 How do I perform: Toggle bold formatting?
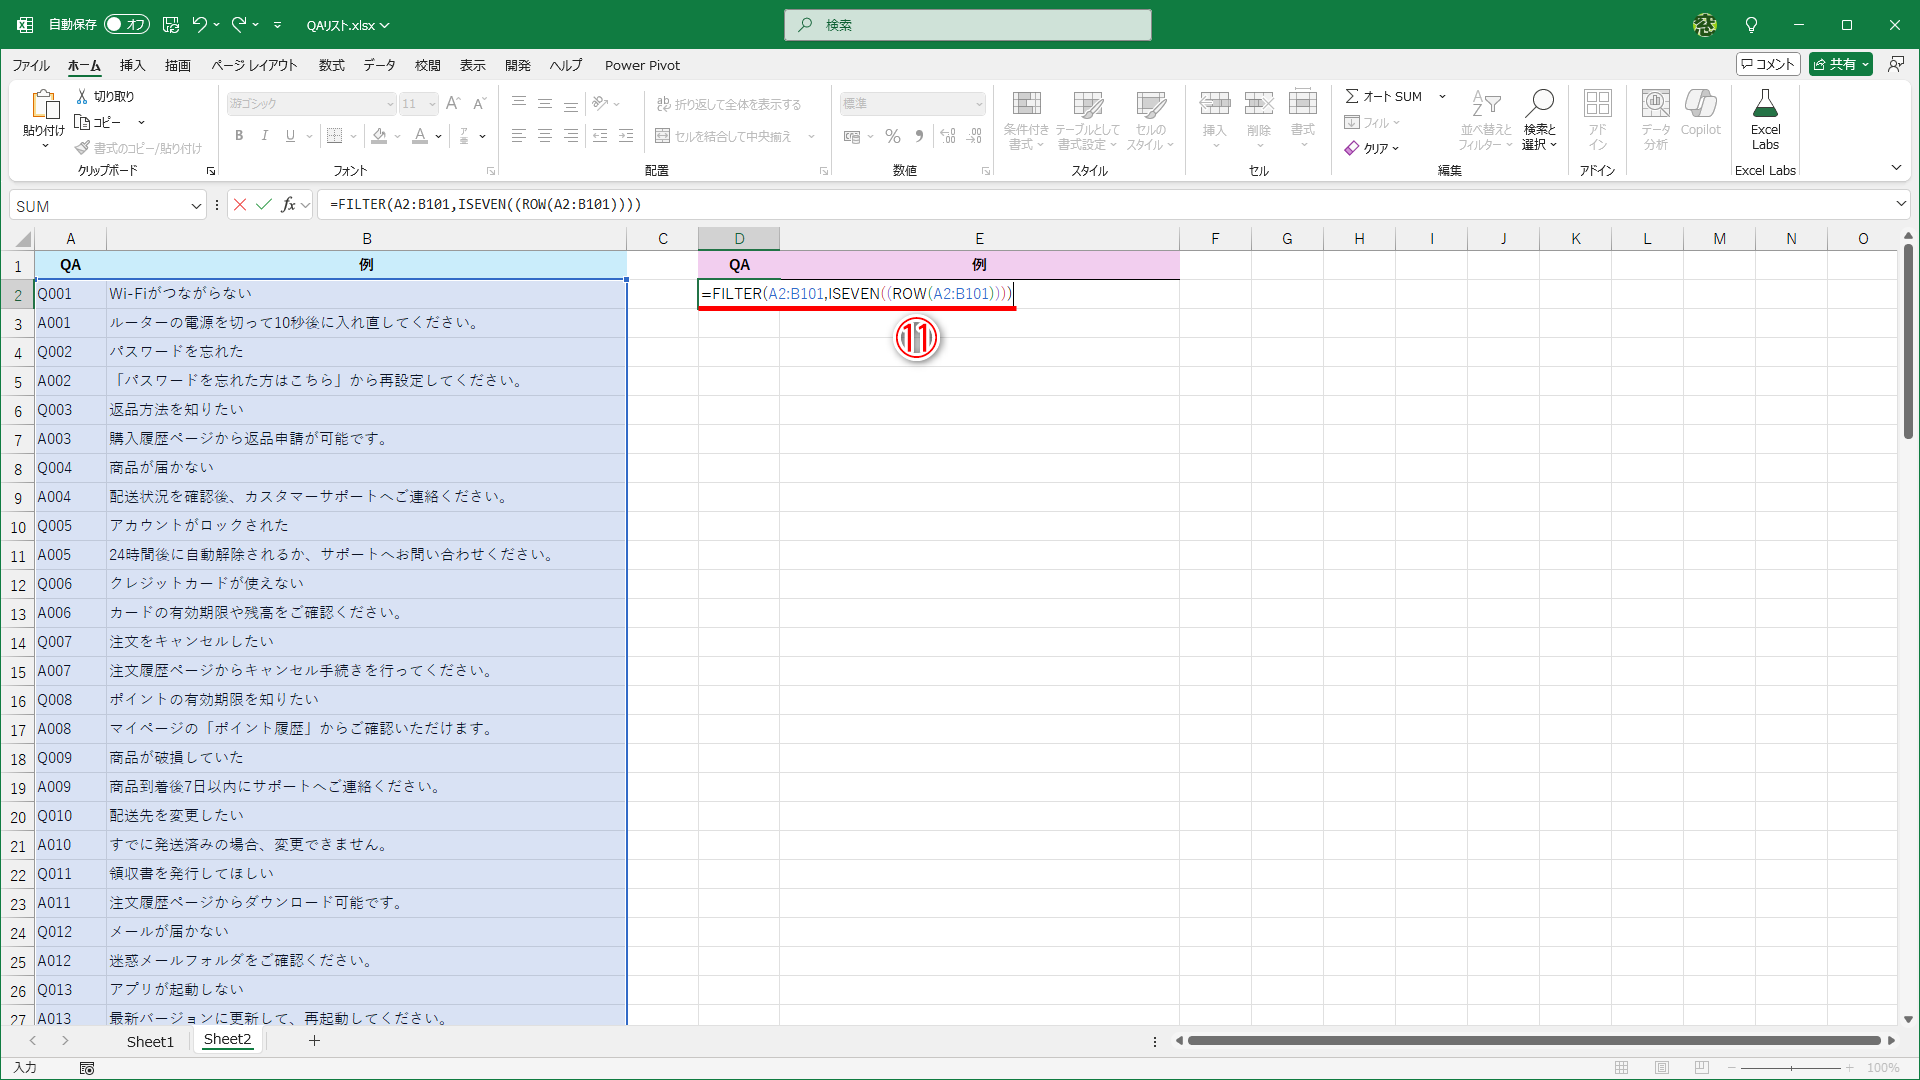(239, 135)
